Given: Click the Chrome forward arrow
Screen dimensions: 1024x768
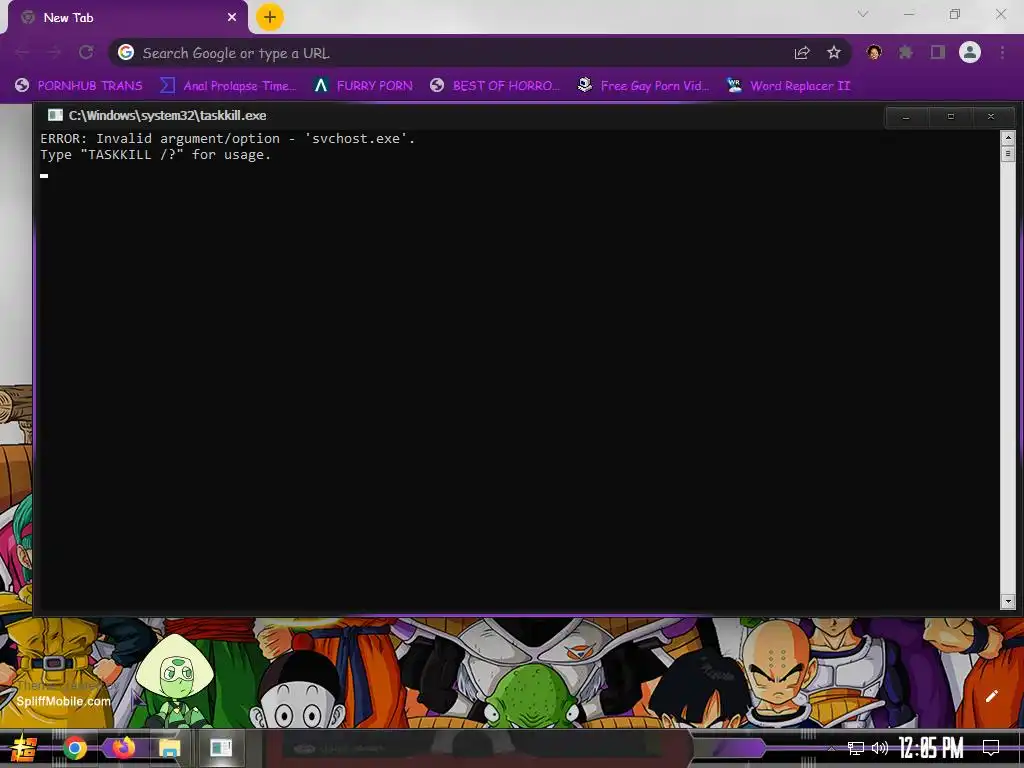Looking at the screenshot, I should point(54,52).
